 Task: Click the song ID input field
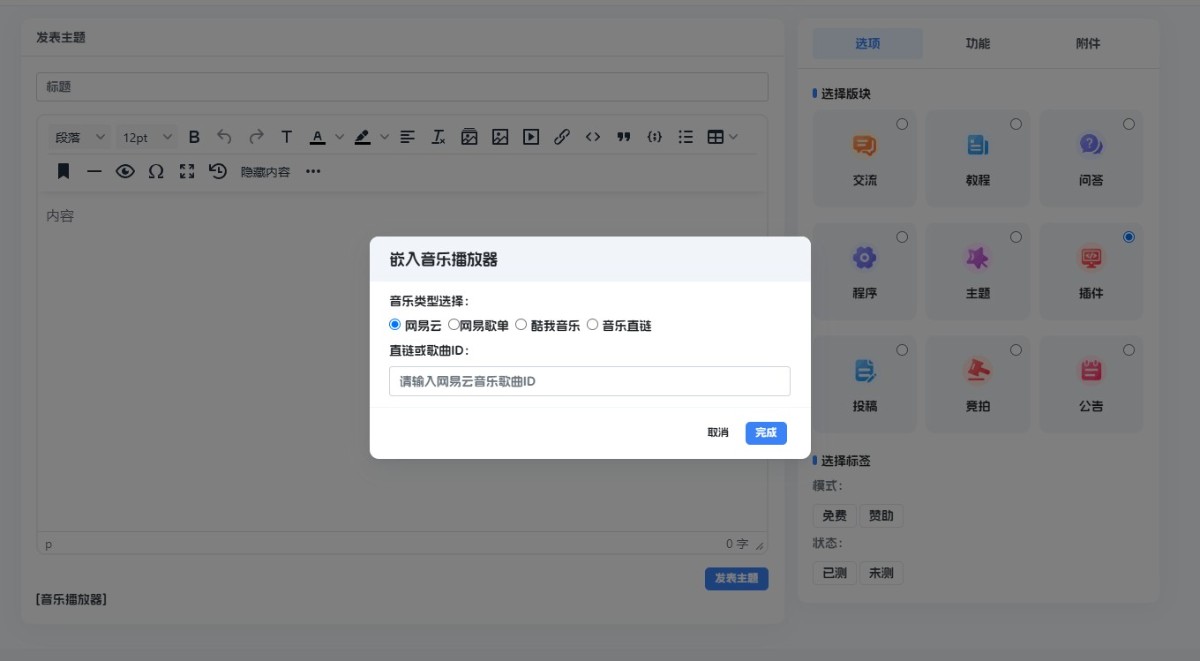pos(589,381)
